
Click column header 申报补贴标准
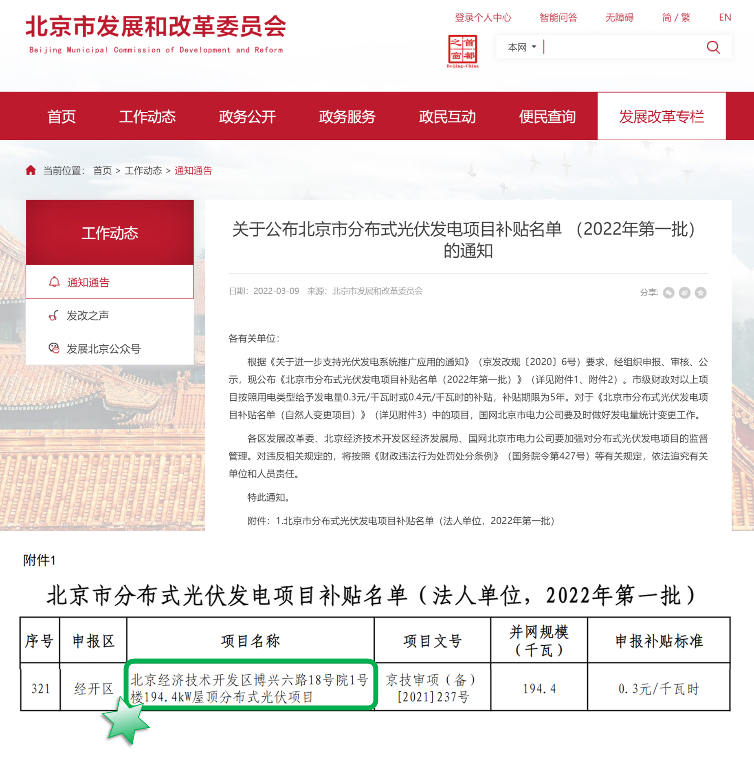click(659, 640)
